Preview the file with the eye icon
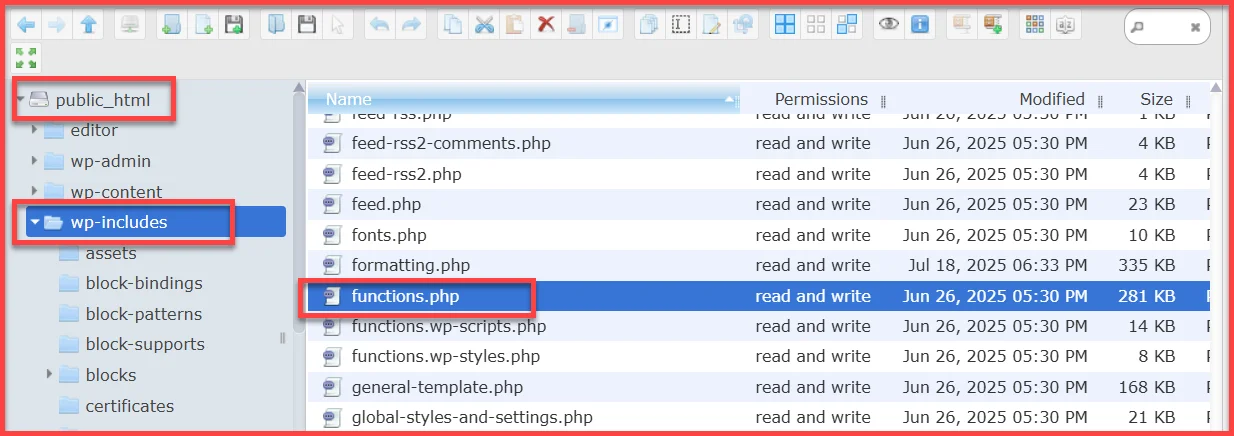The width and height of the screenshot is (1234, 436). [888, 24]
